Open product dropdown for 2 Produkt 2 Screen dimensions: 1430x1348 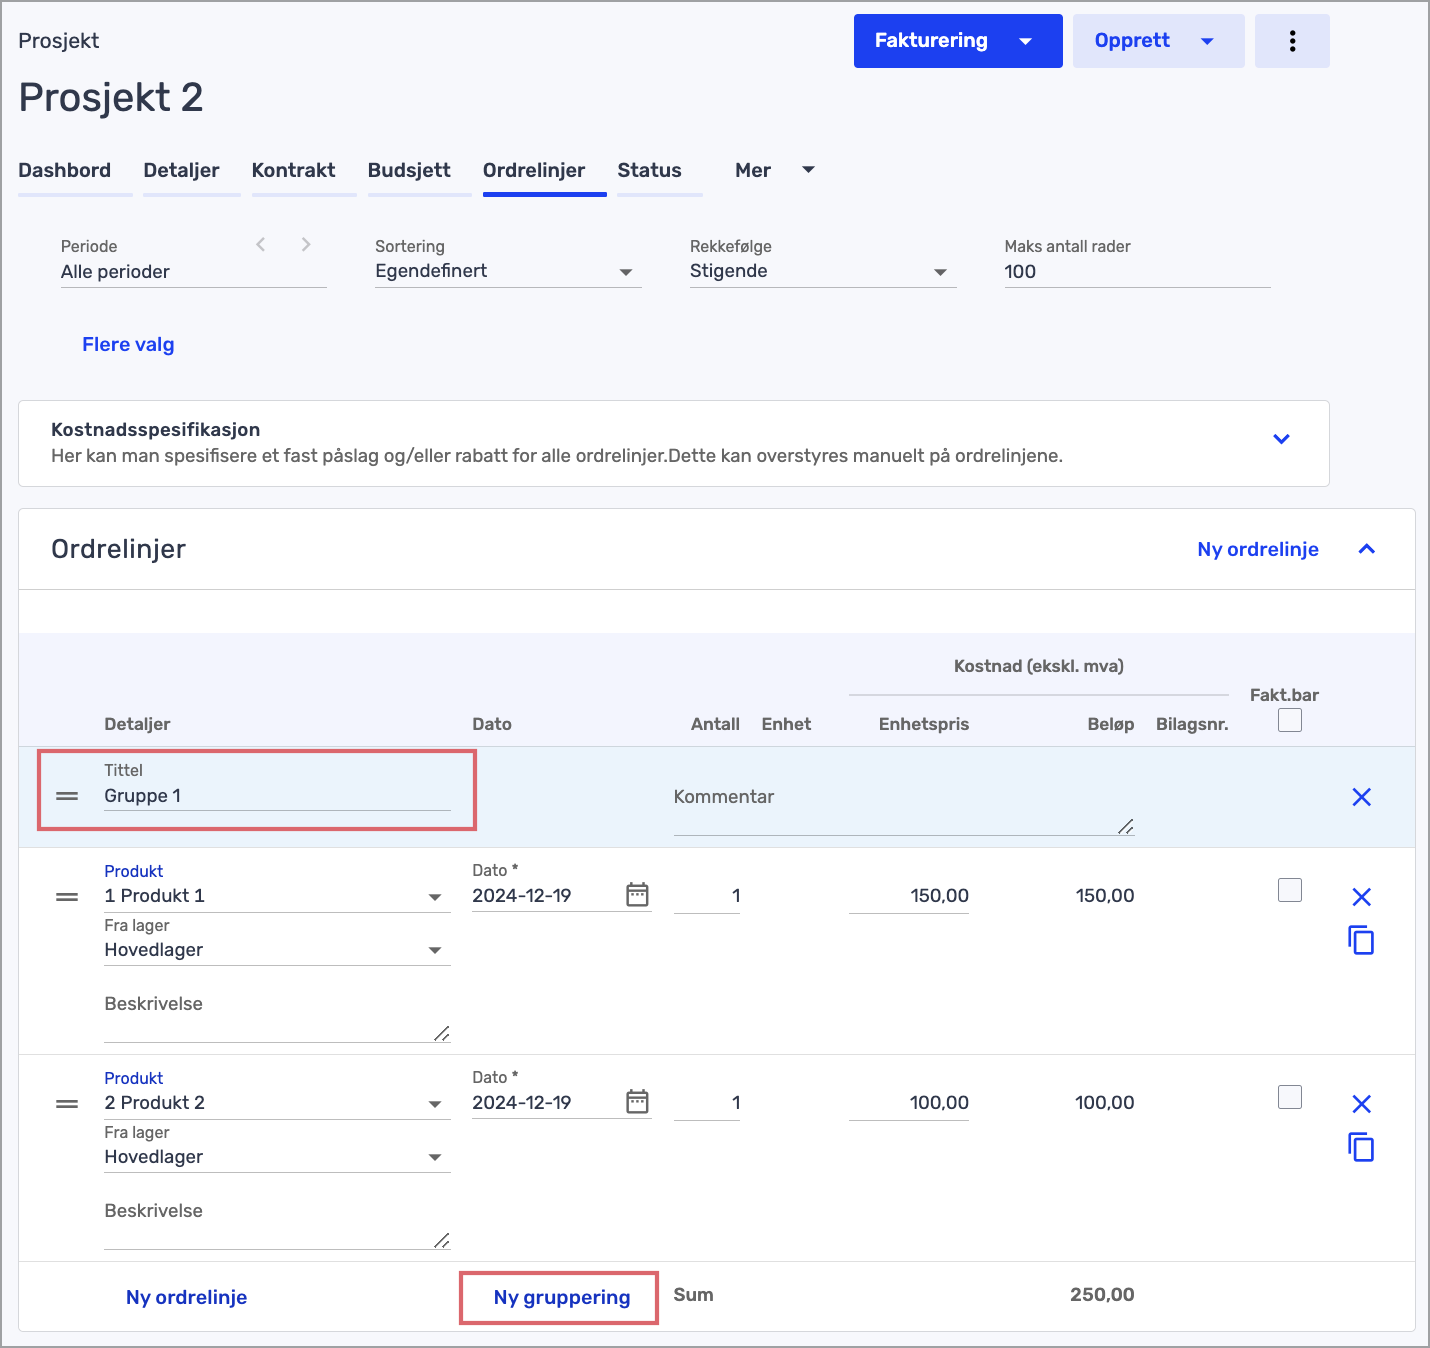click(277, 1103)
